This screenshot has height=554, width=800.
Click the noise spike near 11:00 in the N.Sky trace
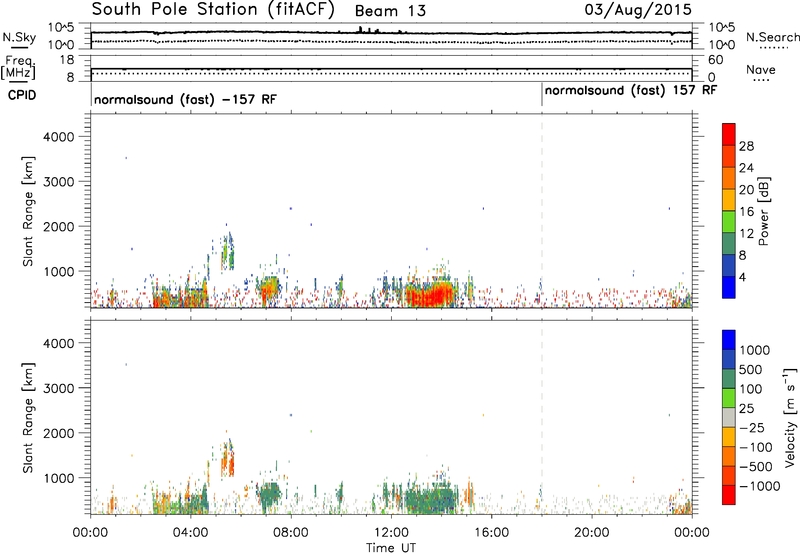tap(361, 30)
